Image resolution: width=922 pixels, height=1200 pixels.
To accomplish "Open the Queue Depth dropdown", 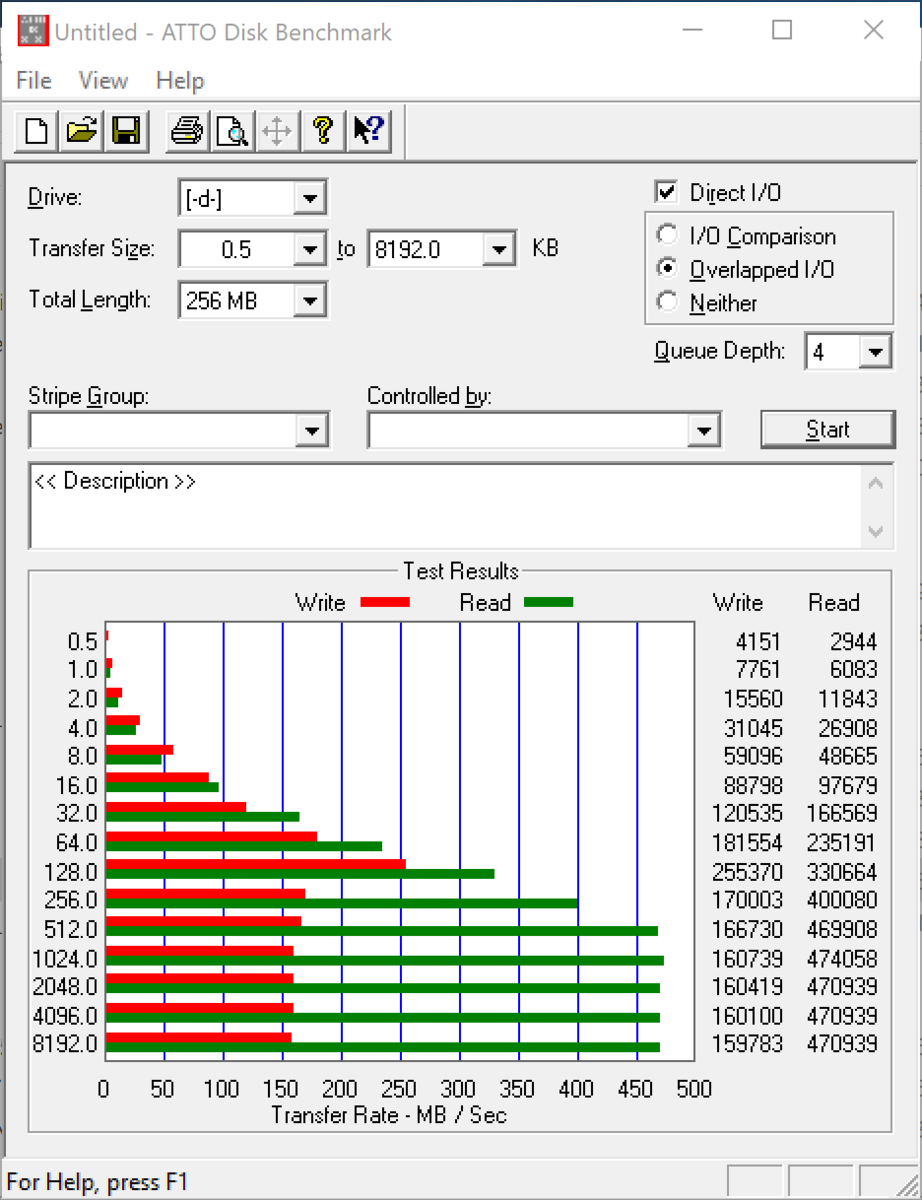I will (x=876, y=352).
